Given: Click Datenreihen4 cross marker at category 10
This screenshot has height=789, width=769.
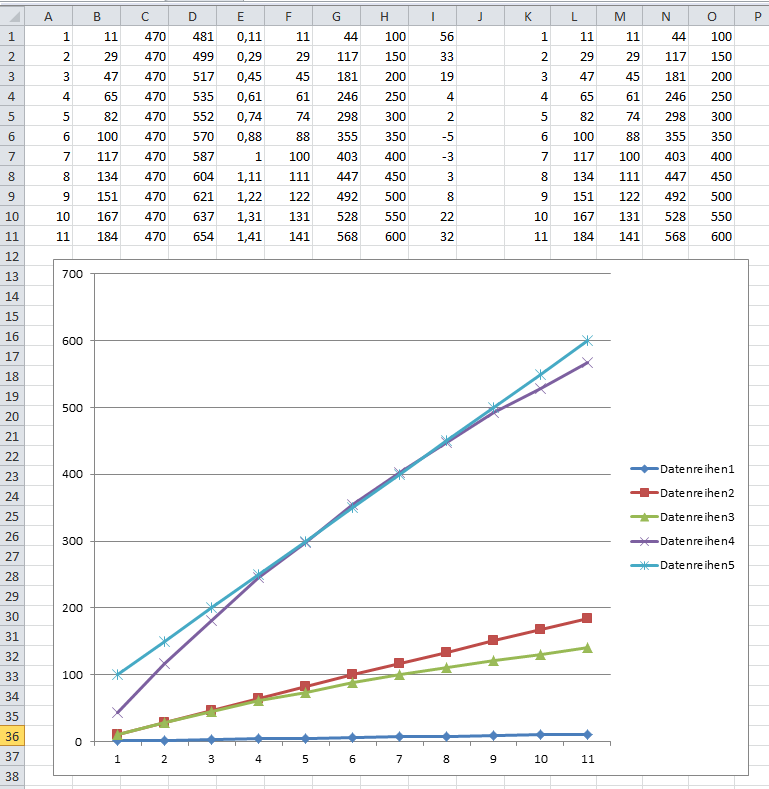Looking at the screenshot, I should 540,388.
